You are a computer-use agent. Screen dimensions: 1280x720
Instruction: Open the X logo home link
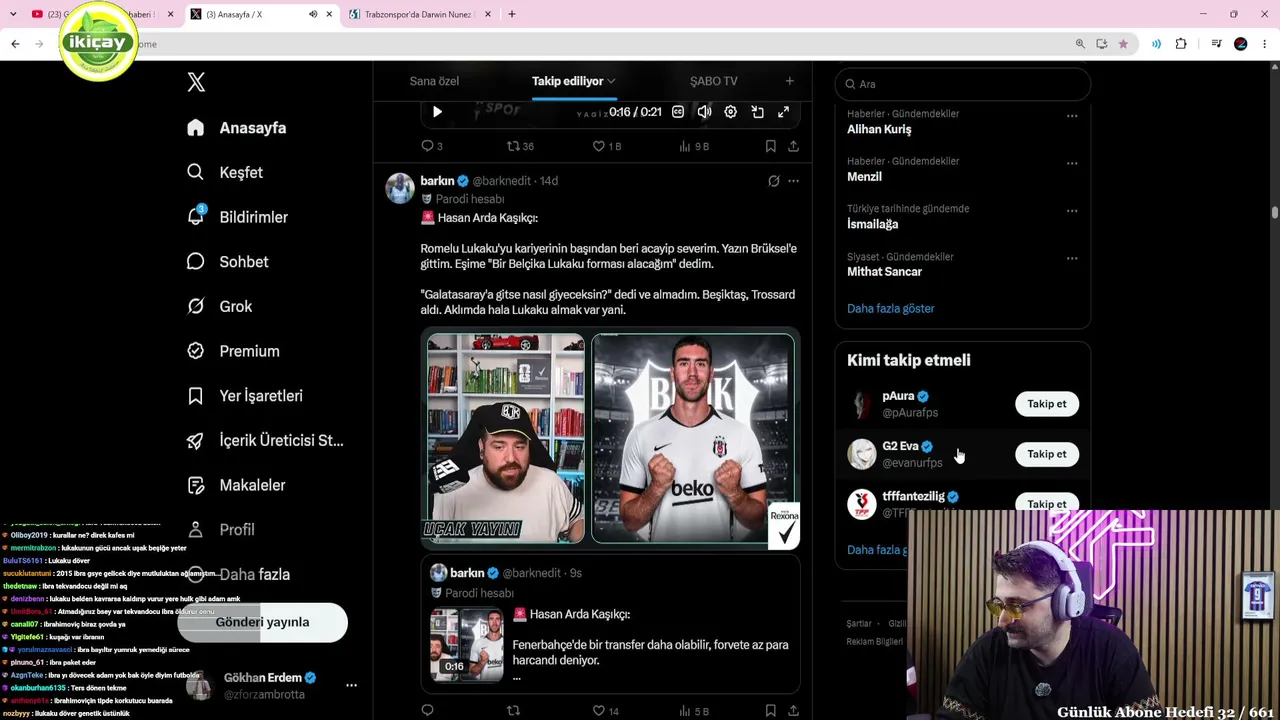pos(196,83)
